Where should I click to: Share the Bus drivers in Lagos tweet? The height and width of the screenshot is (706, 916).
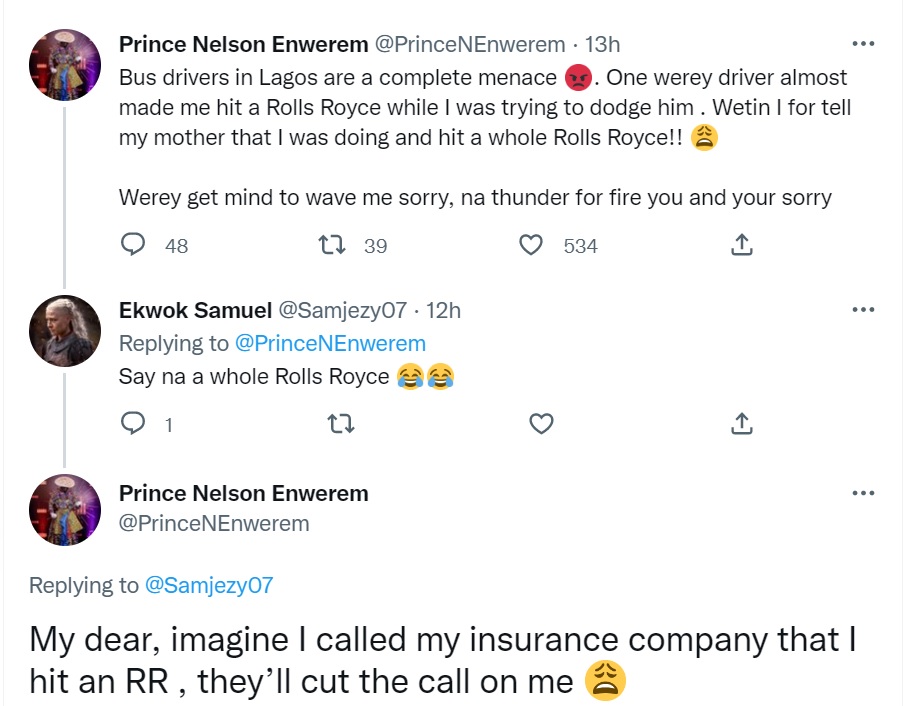coord(741,245)
